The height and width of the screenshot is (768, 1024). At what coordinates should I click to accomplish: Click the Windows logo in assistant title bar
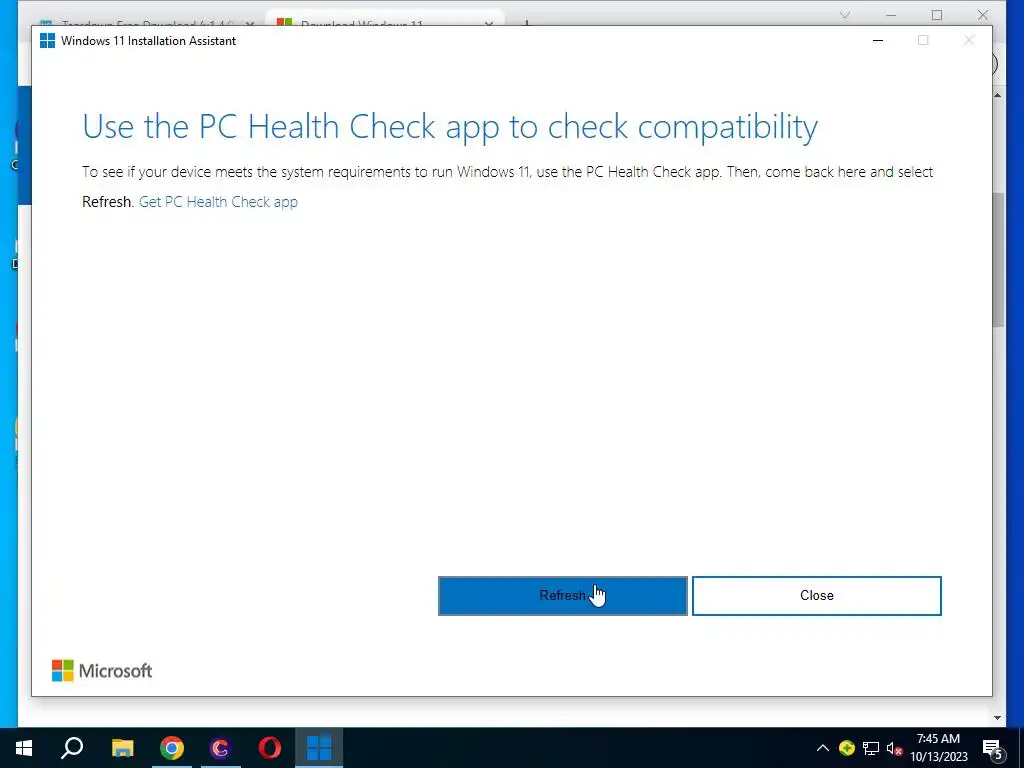coord(48,40)
